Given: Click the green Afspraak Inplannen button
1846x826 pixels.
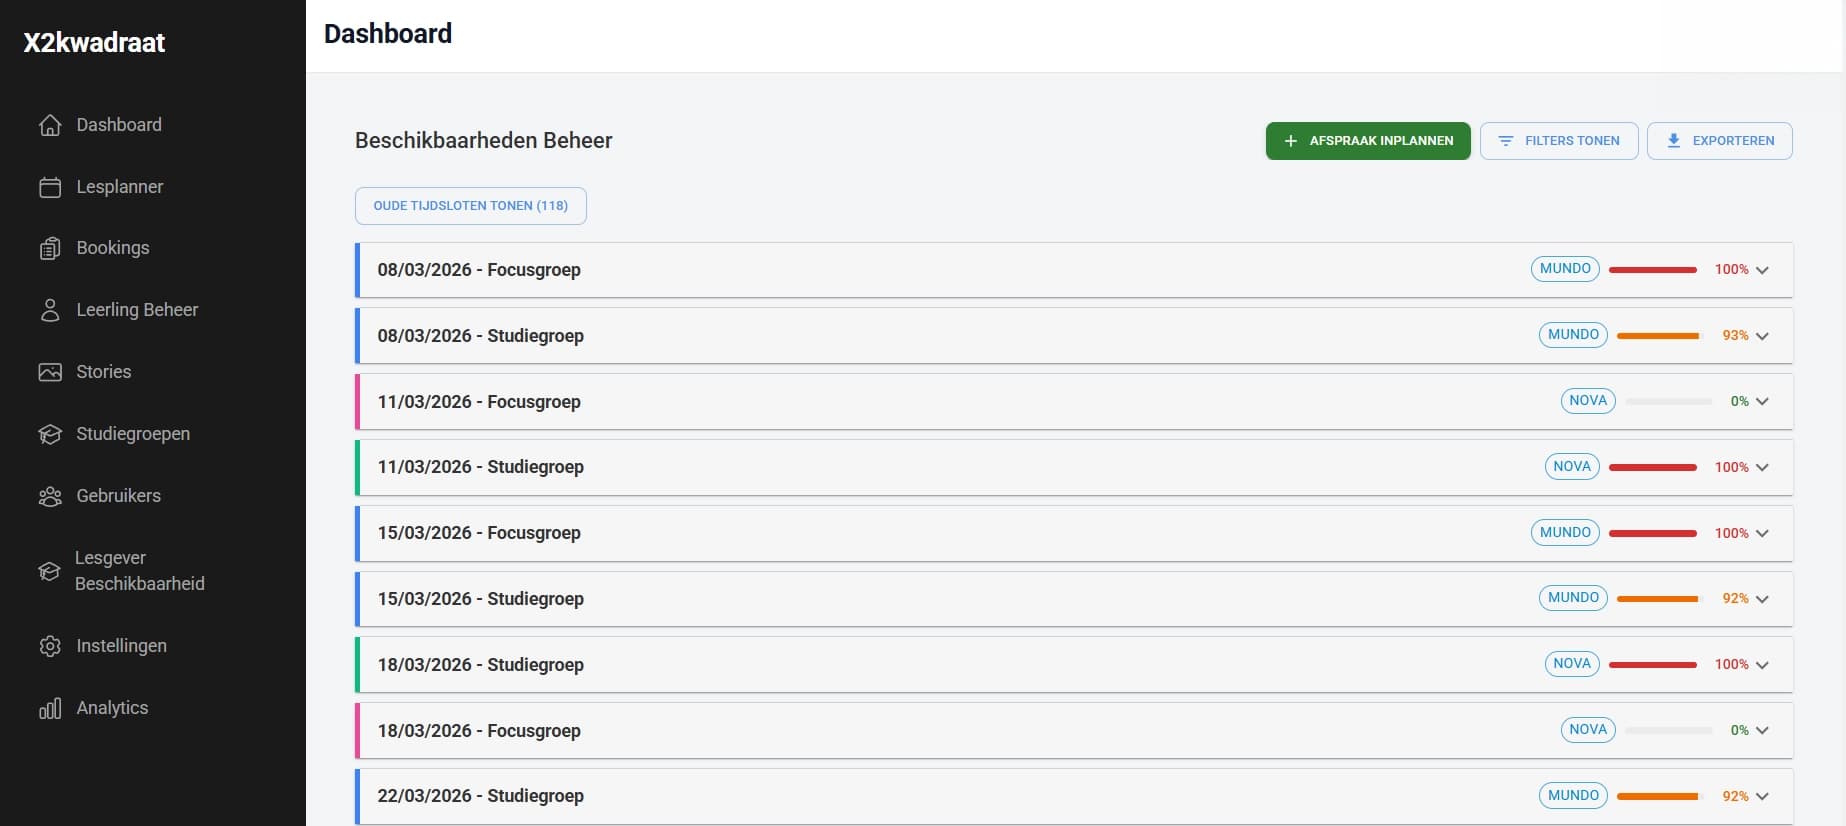Looking at the screenshot, I should 1367,141.
